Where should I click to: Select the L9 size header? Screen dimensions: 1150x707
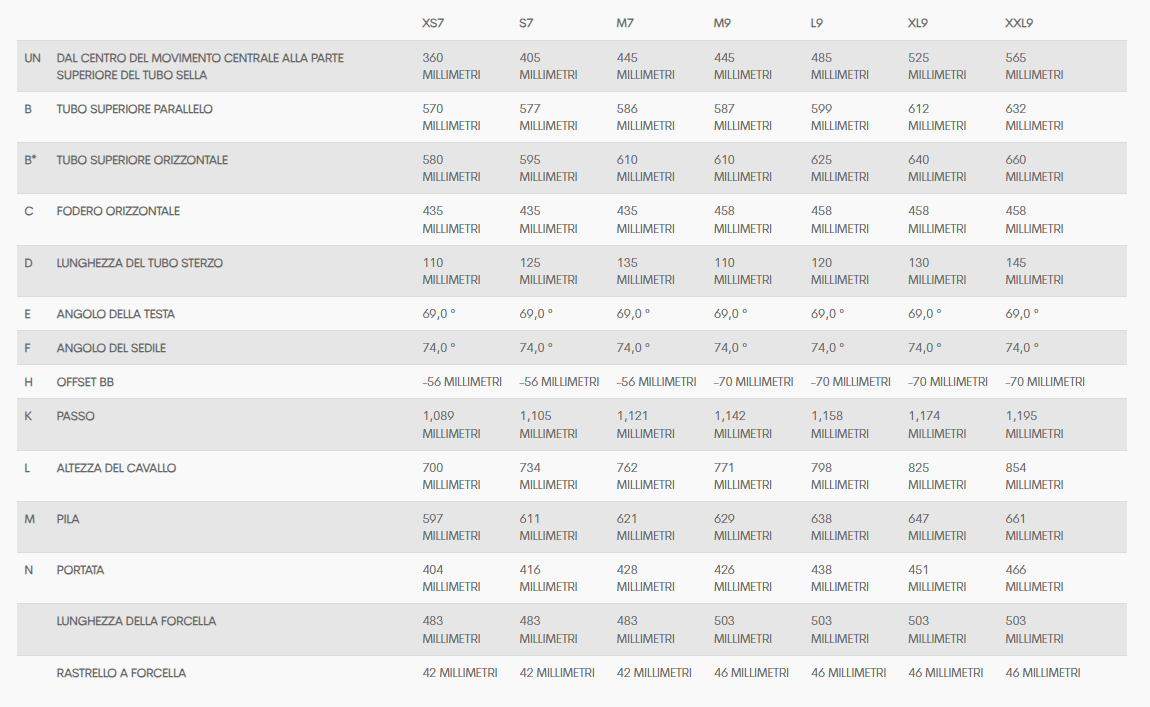coord(817,22)
